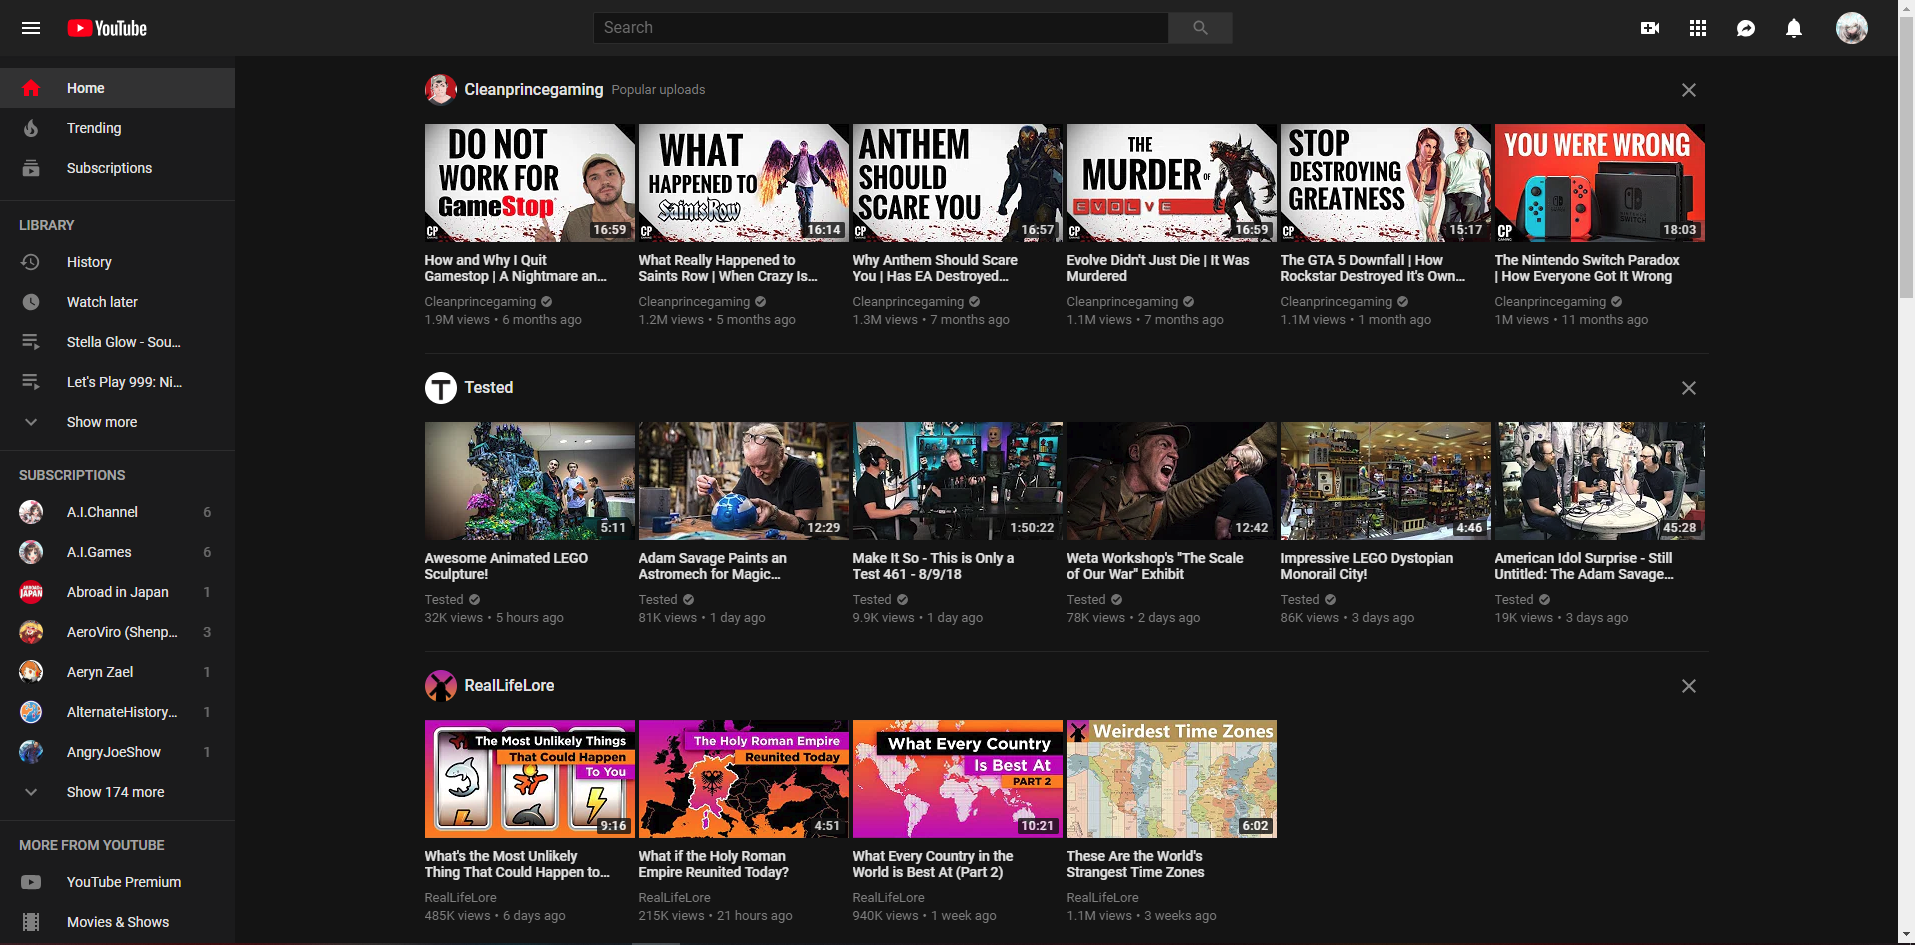Open the RealLifeLore shelf title link

click(x=509, y=686)
